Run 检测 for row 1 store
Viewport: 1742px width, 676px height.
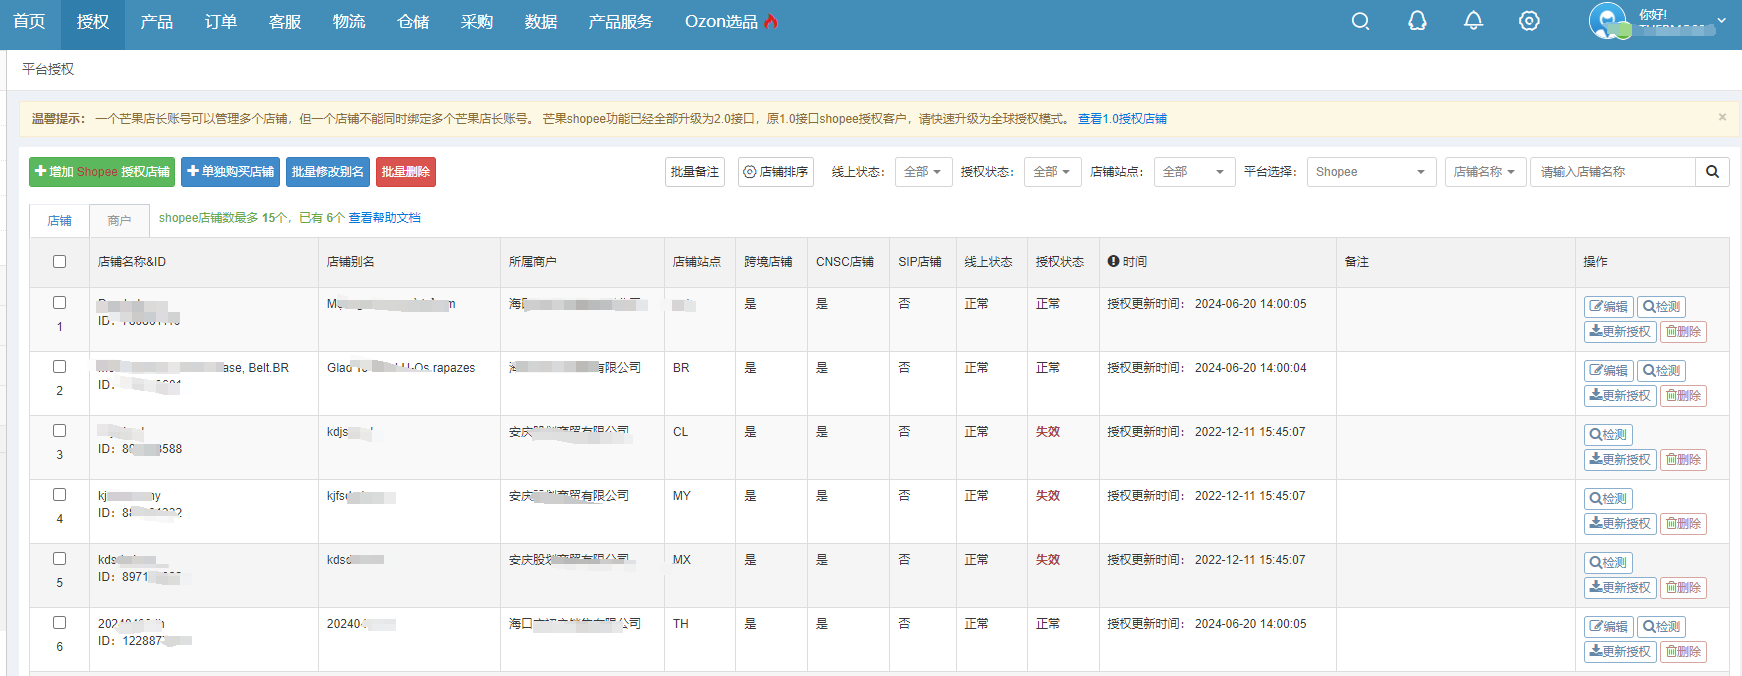(1661, 307)
